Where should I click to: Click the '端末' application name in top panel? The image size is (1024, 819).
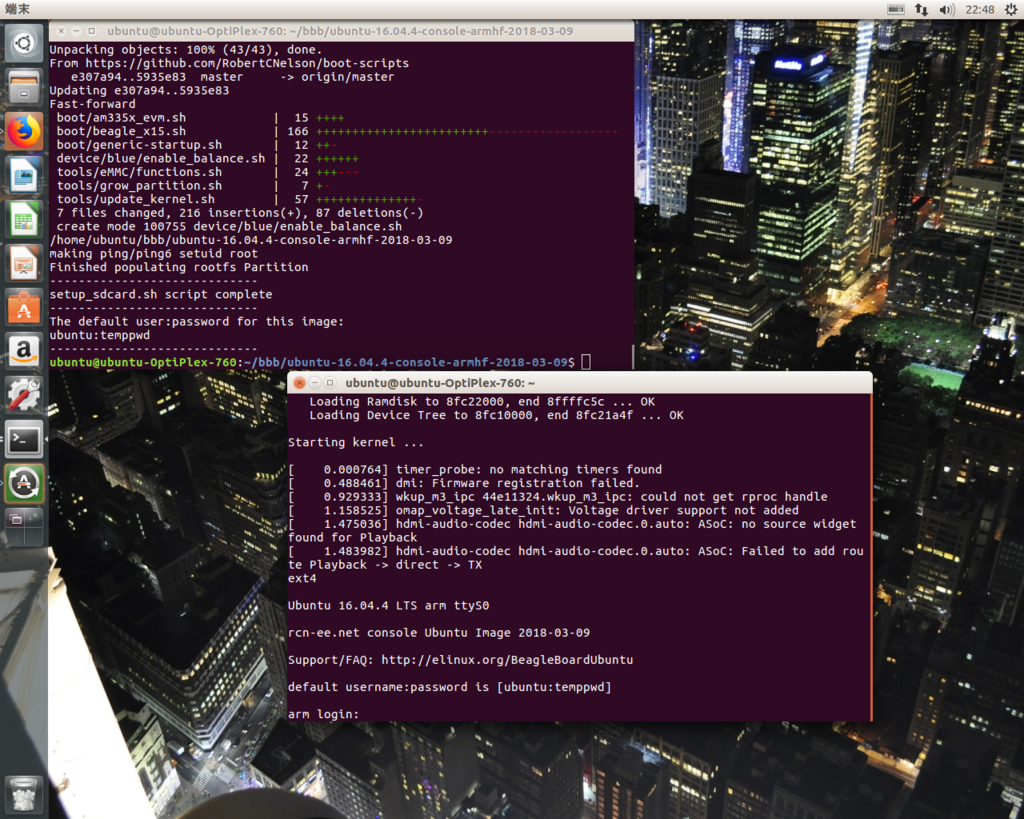click(18, 9)
